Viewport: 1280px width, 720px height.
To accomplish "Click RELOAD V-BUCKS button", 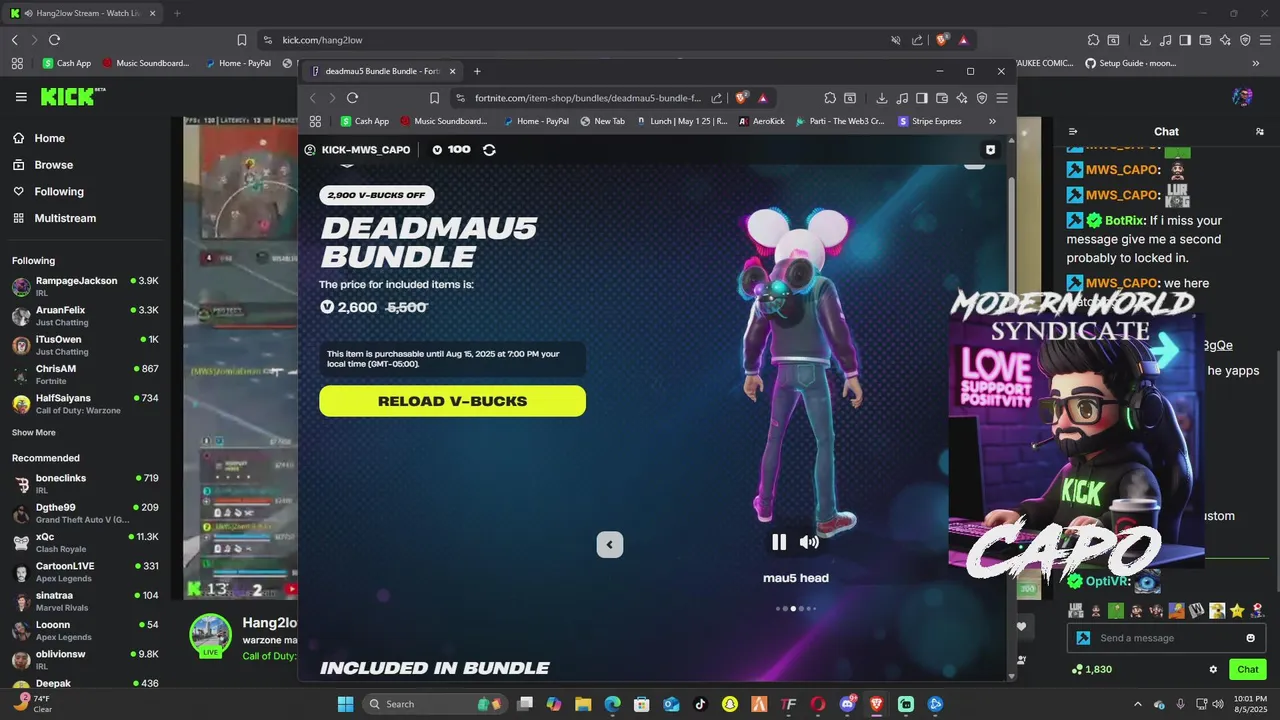I will pyautogui.click(x=452, y=401).
